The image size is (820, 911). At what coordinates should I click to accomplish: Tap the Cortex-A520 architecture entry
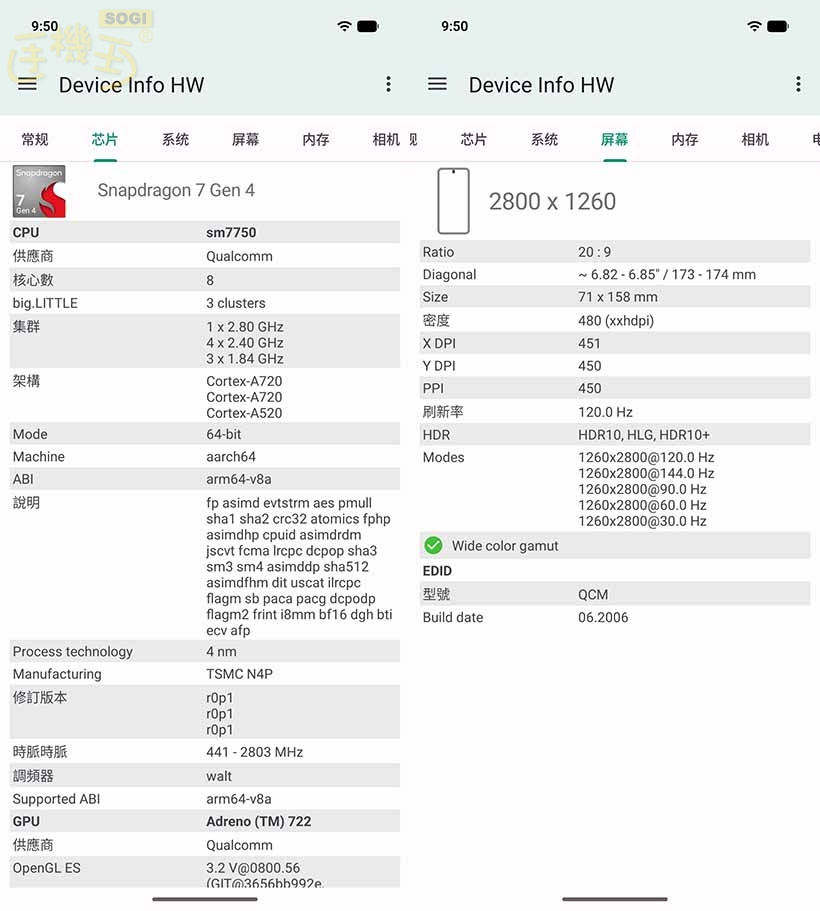(244, 413)
